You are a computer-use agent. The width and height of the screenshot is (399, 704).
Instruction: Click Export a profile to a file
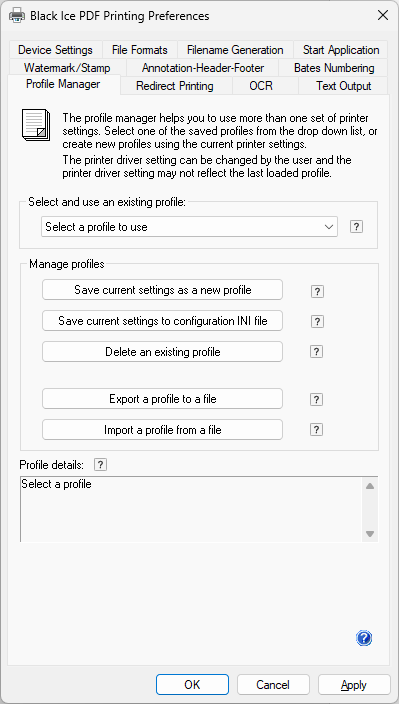(162, 399)
